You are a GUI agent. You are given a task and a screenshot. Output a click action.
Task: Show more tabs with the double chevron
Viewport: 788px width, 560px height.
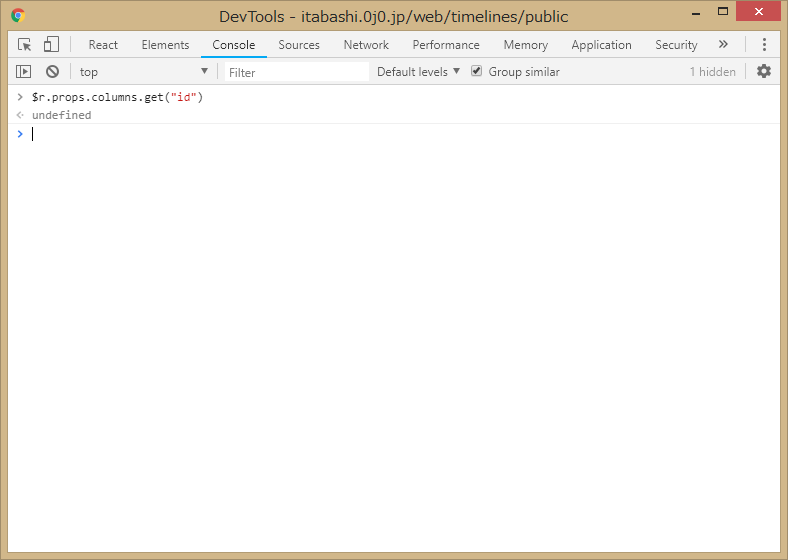723,45
